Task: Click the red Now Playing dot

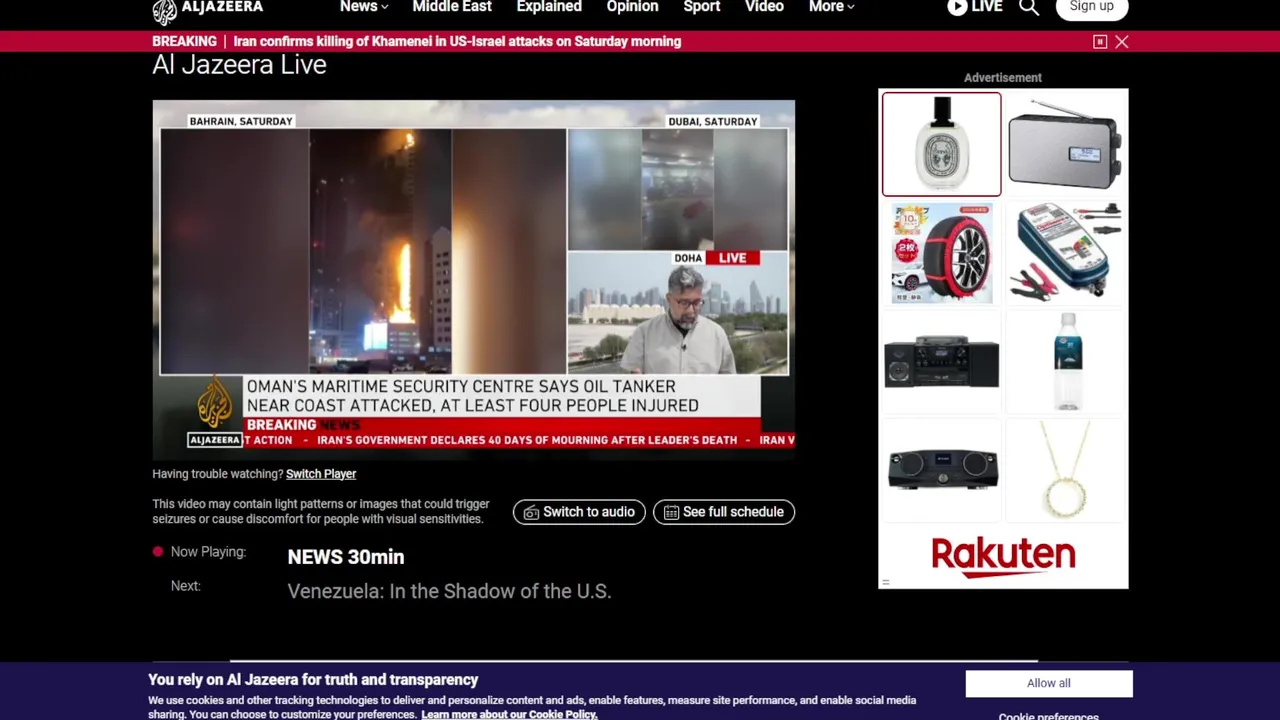Action: pos(158,551)
